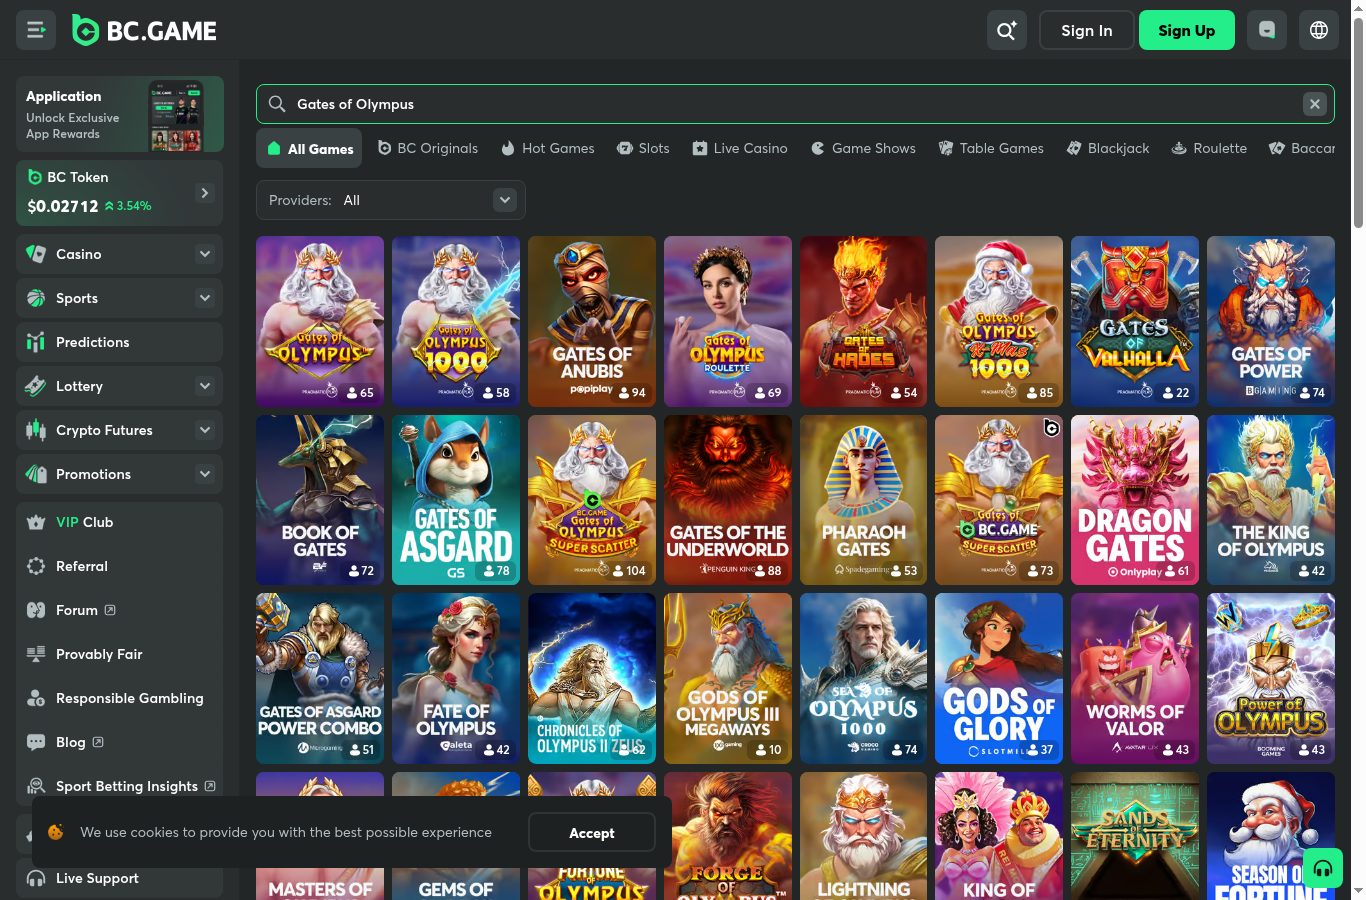Open Gates of Valhalla game

coord(1135,321)
